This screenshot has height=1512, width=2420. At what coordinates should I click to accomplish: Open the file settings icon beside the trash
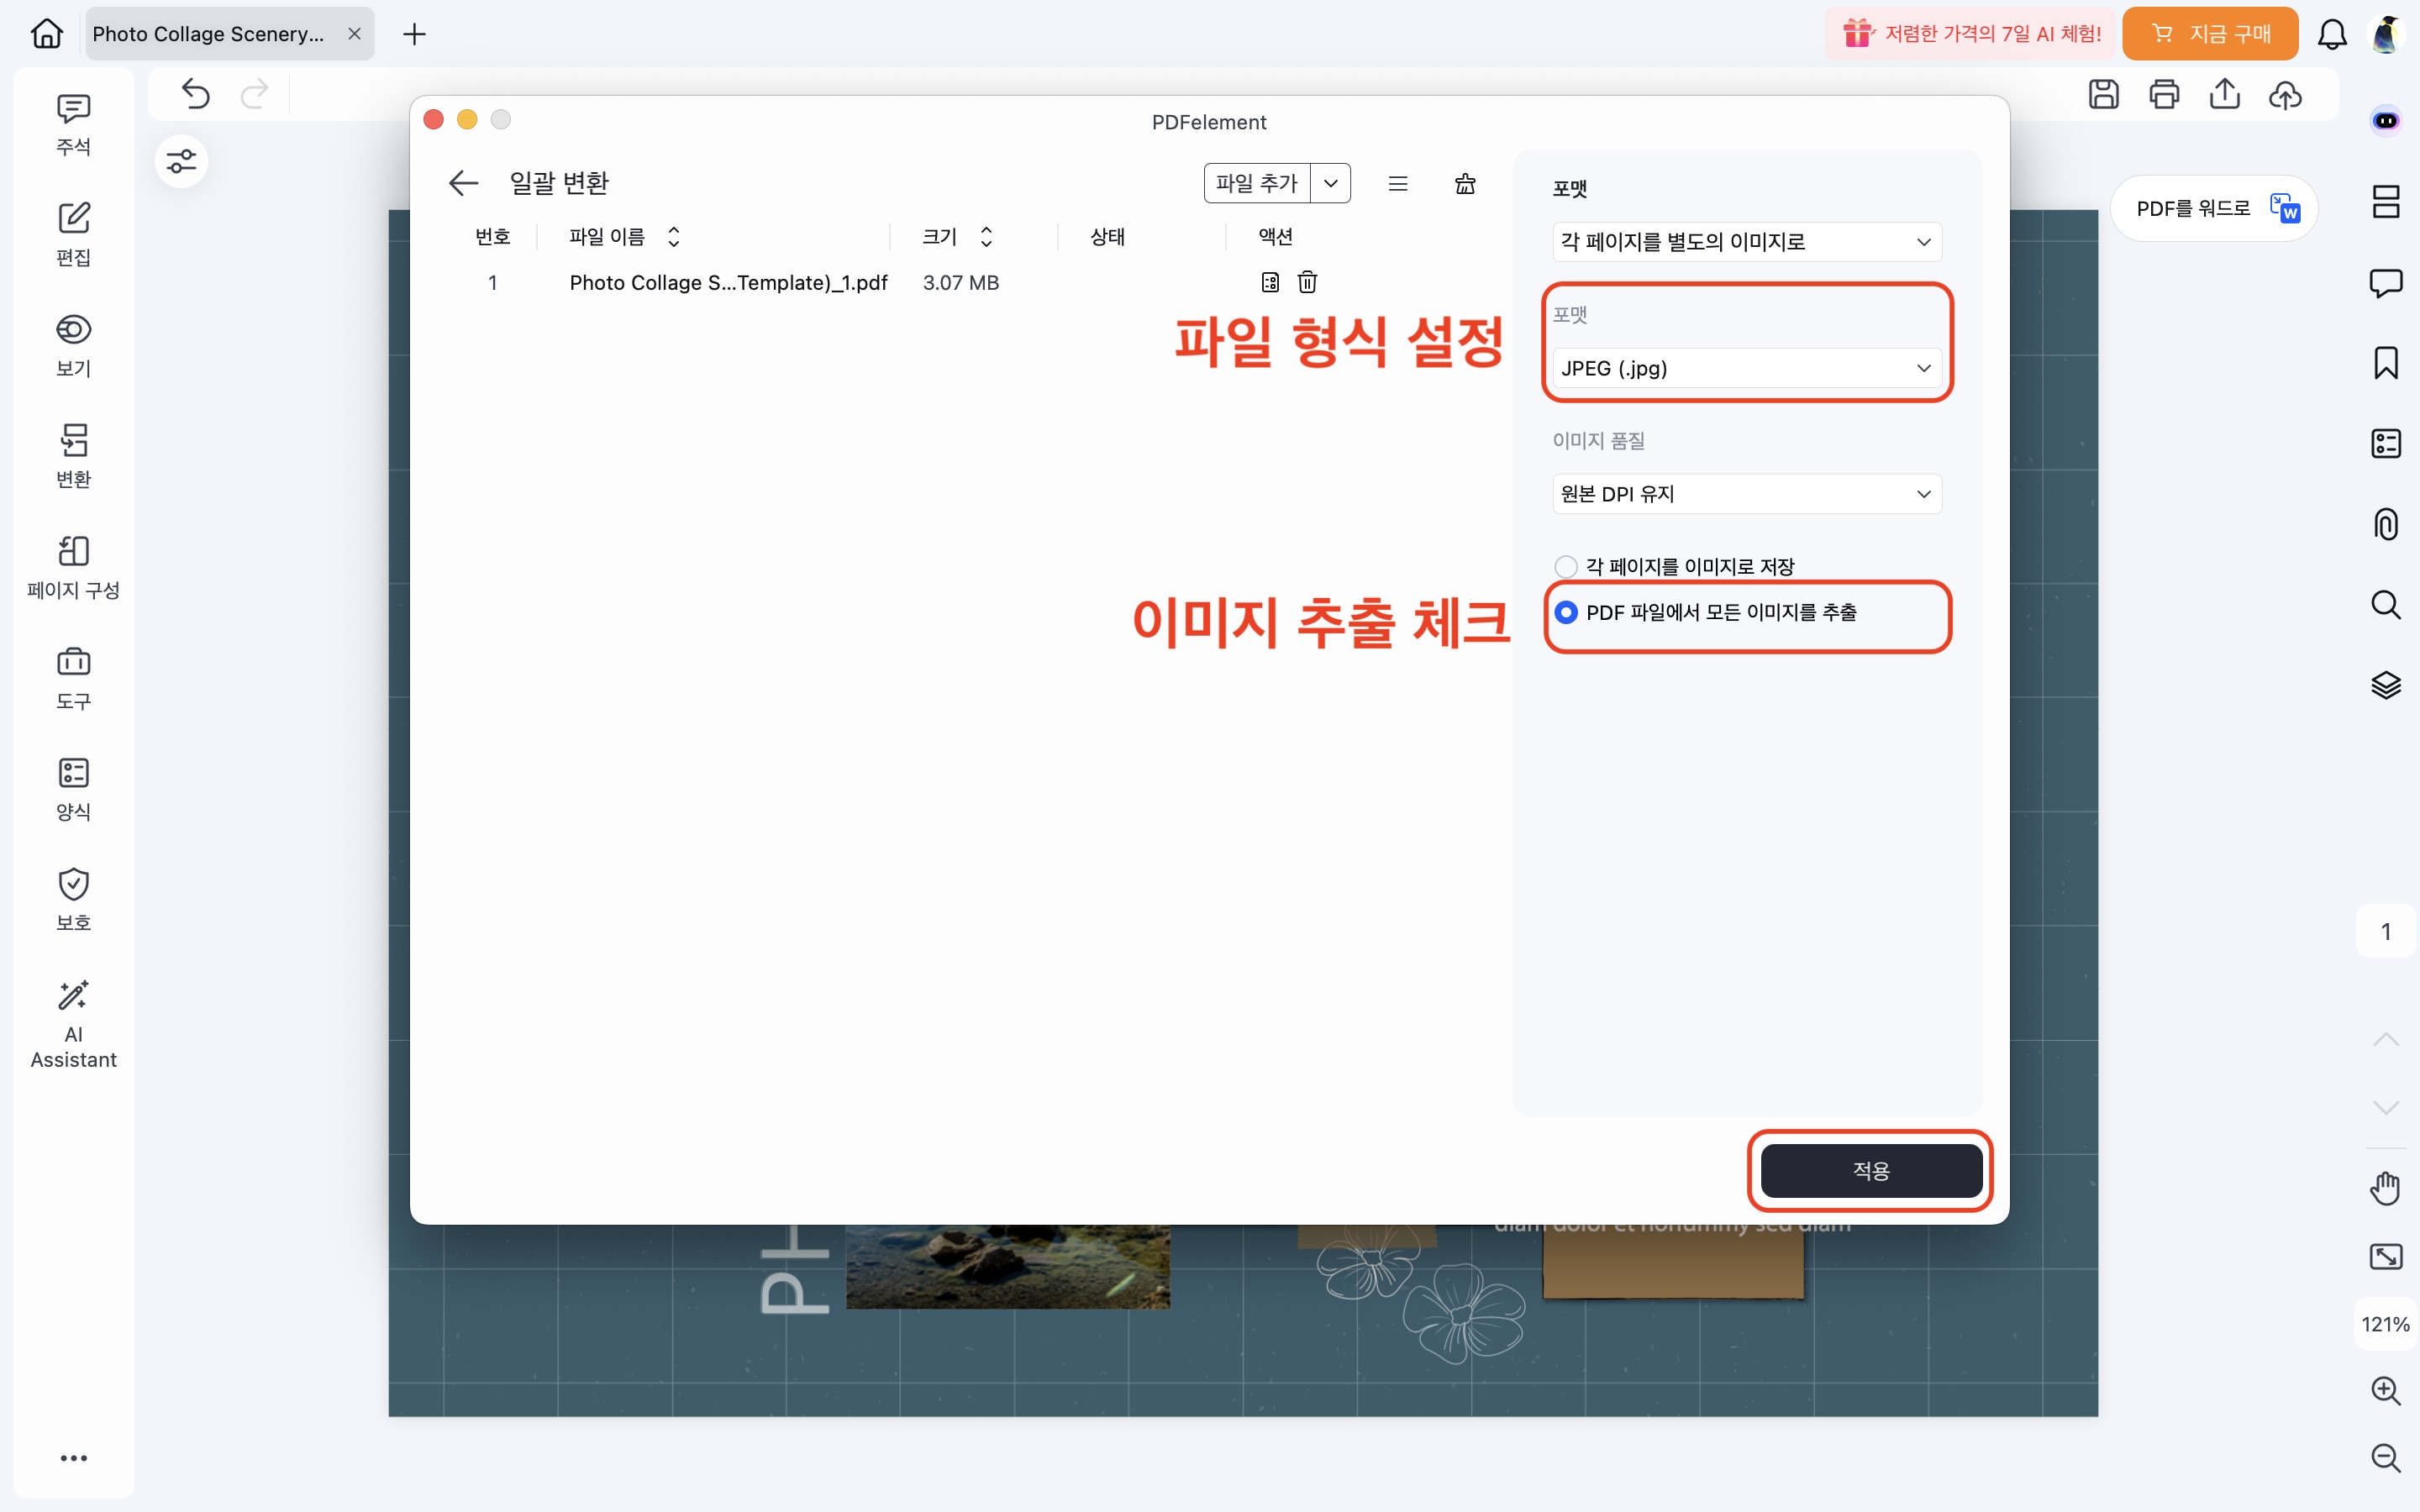[x=1270, y=282]
